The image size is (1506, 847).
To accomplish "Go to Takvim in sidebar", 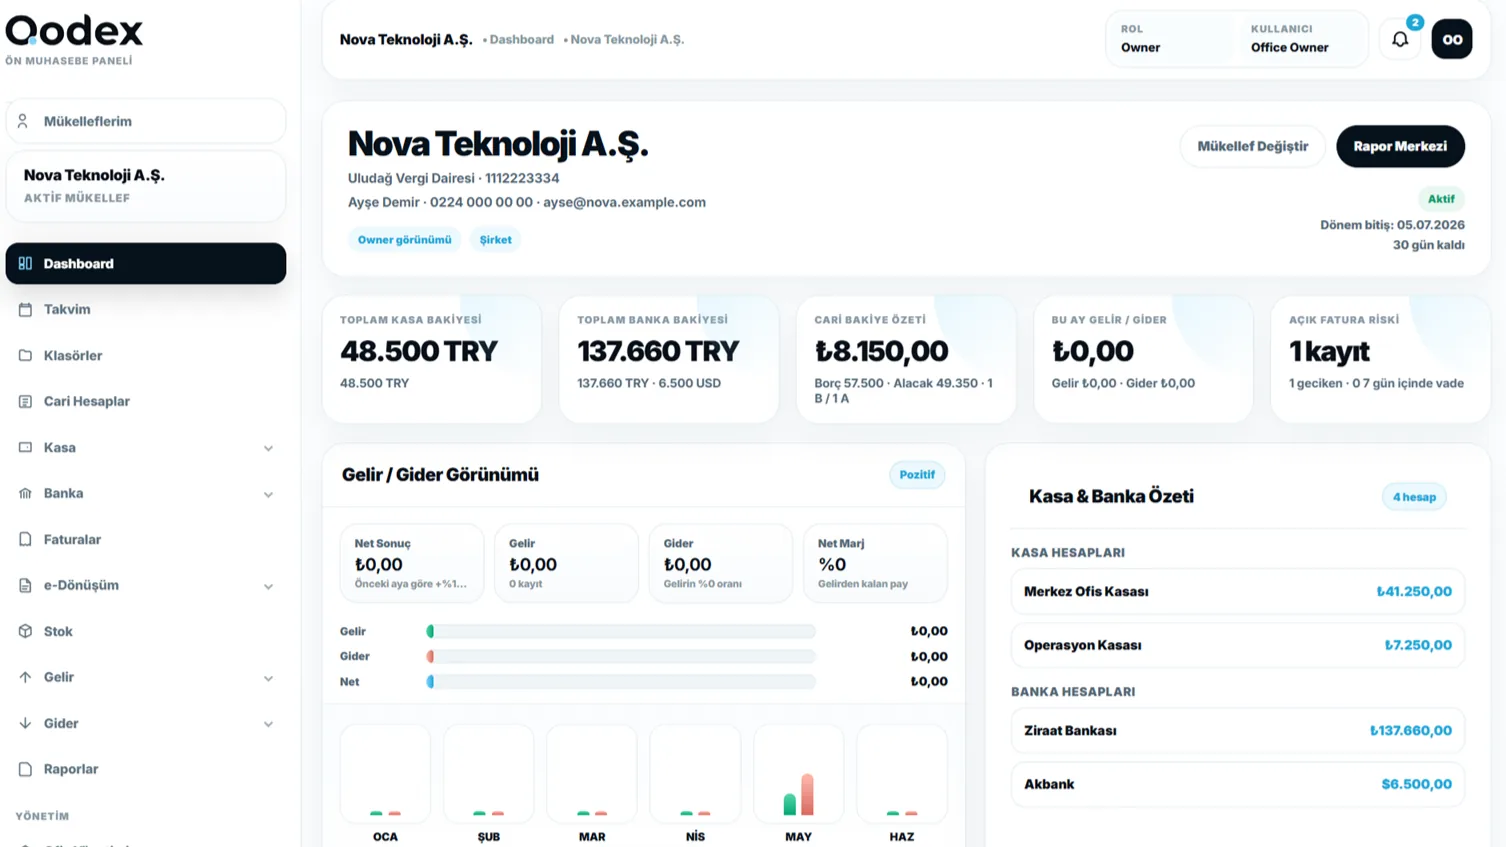I will (x=146, y=310).
